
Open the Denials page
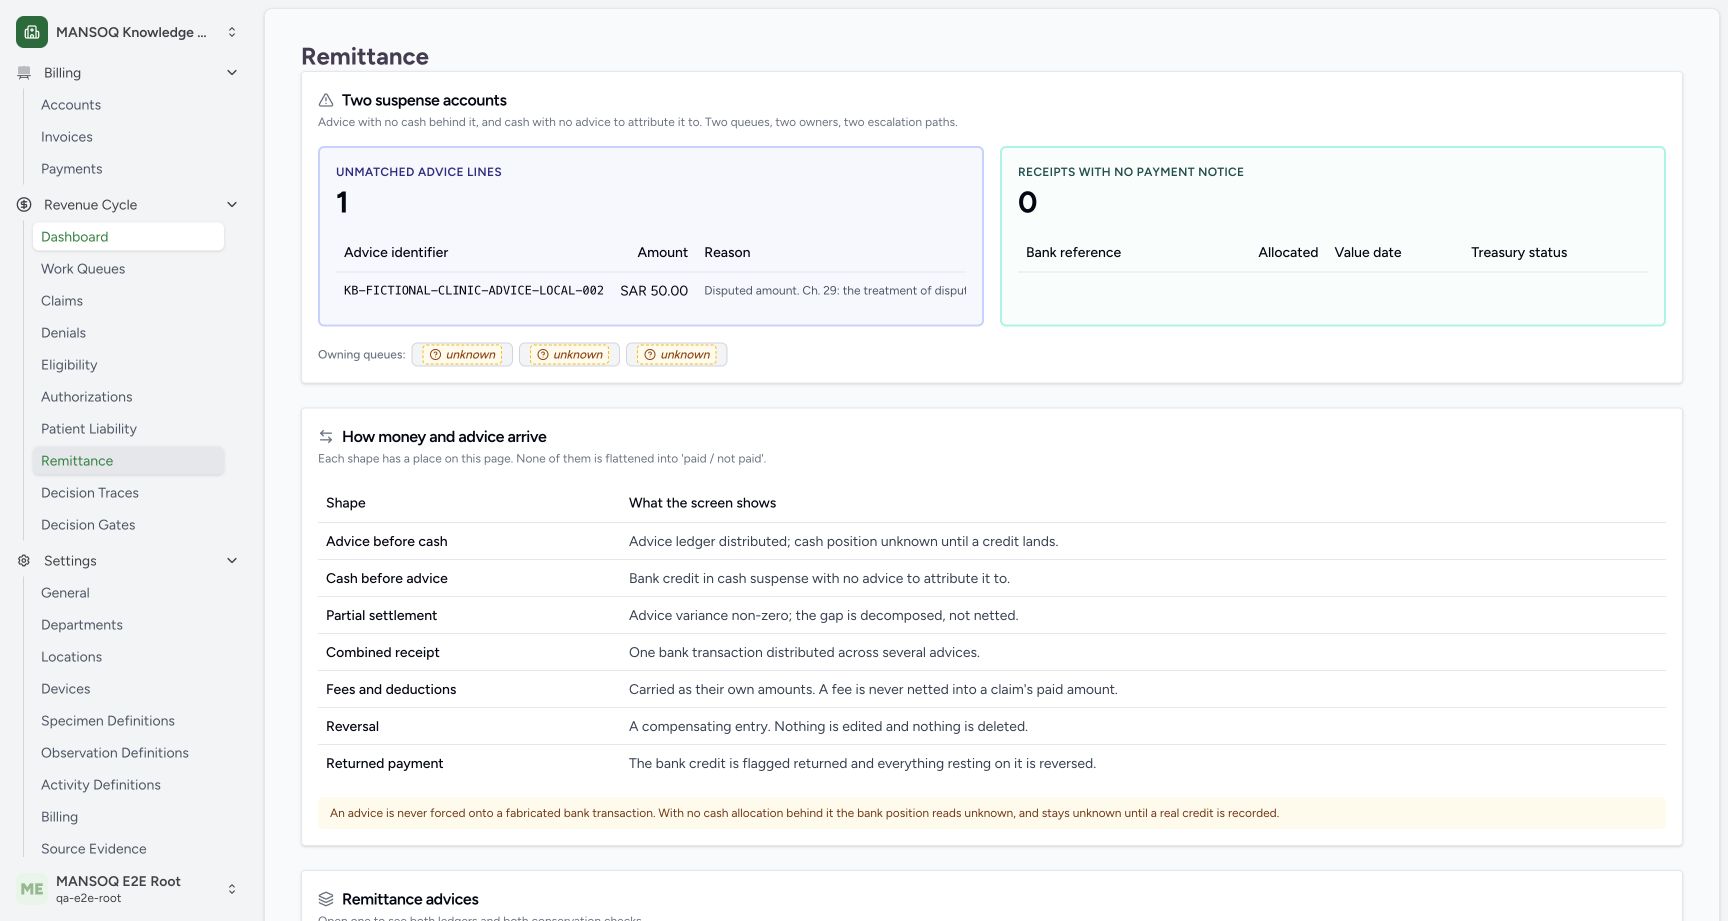point(128,333)
